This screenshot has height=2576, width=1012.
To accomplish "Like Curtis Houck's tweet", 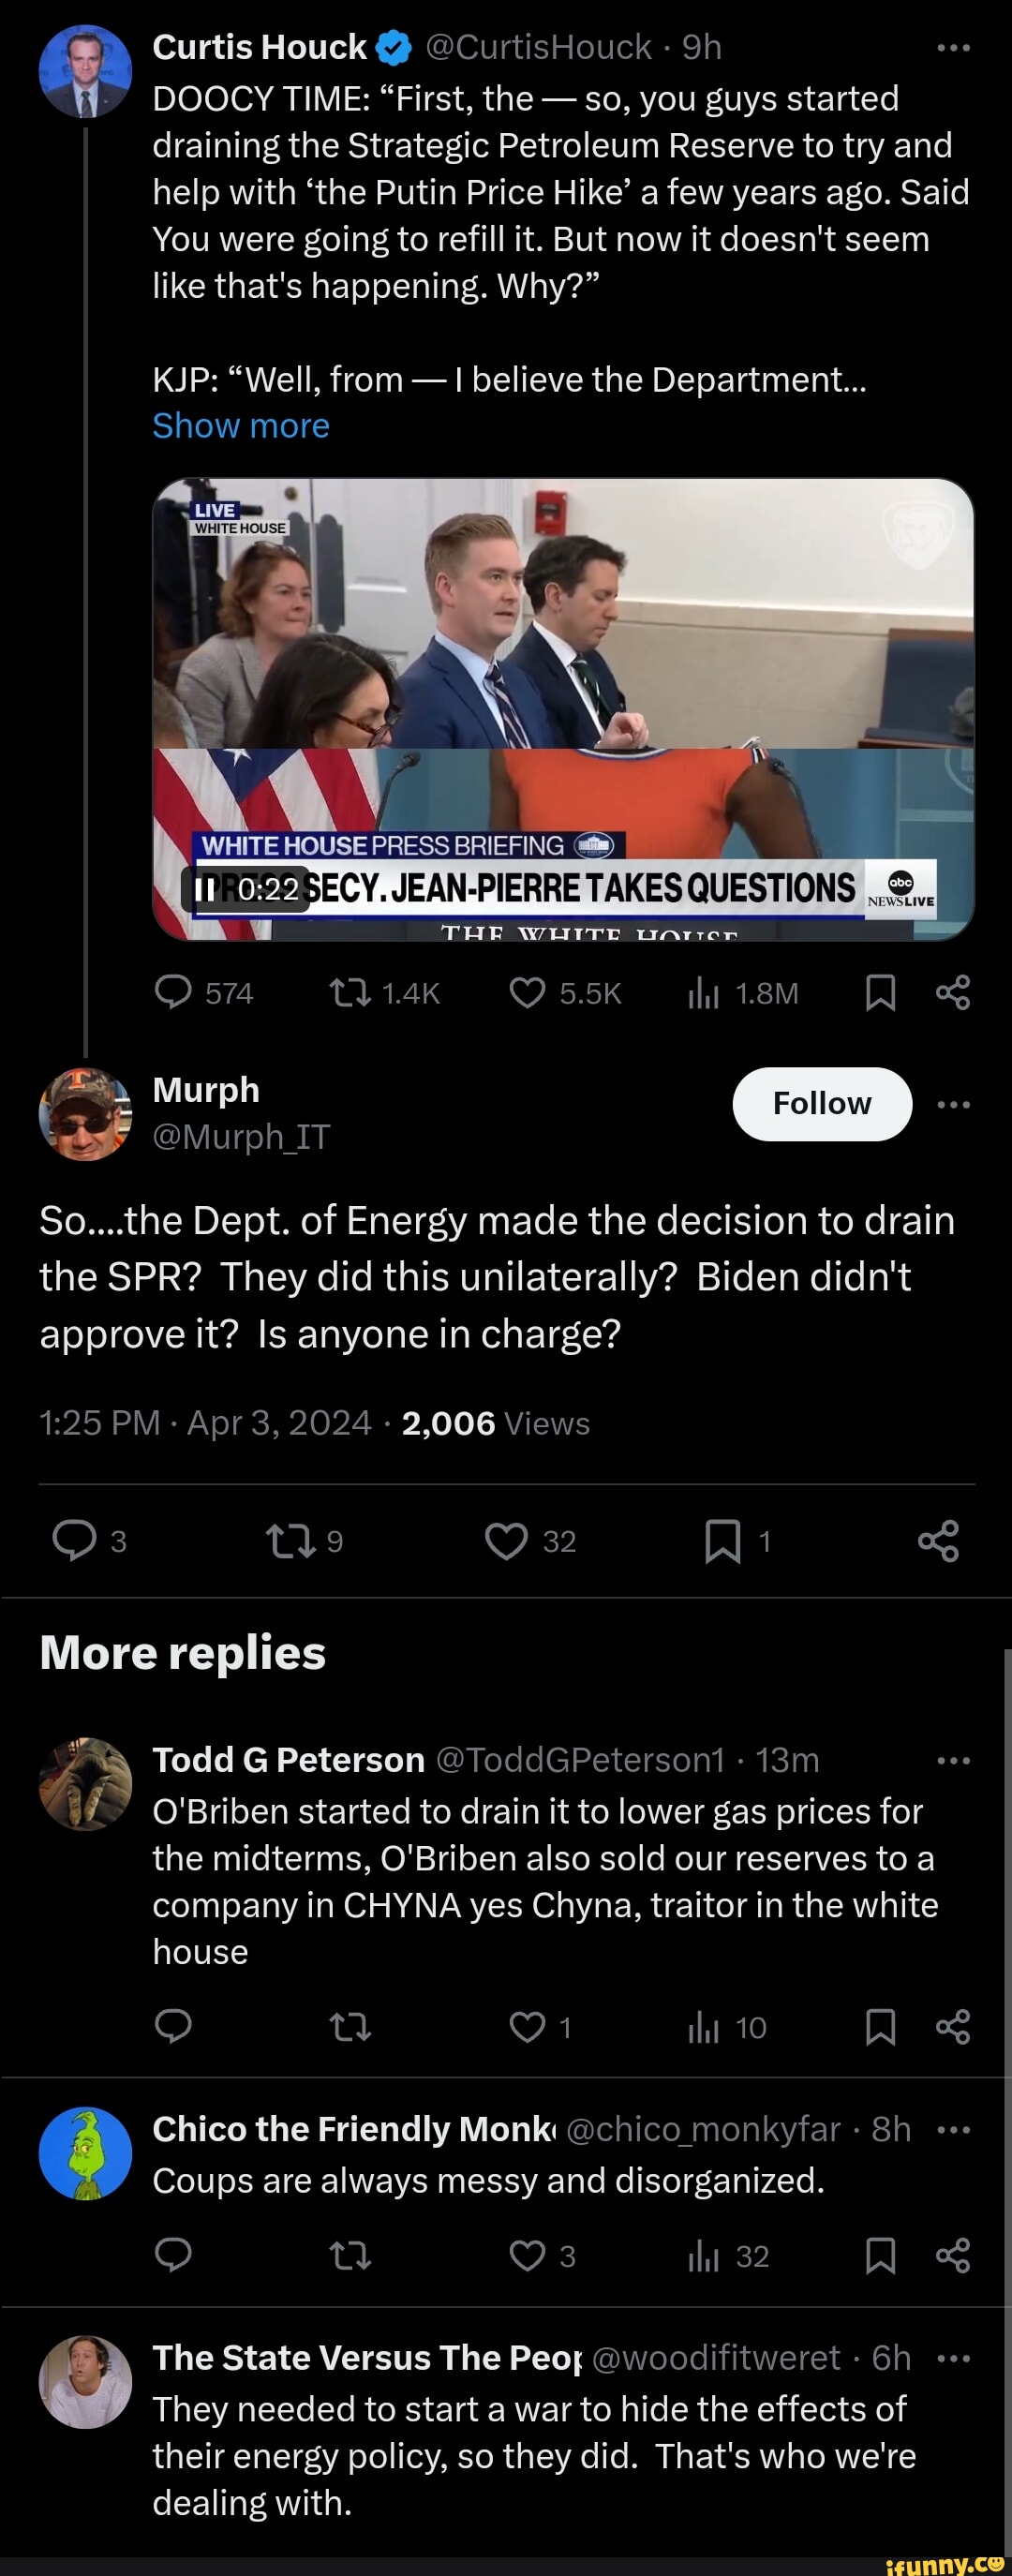I will [527, 992].
